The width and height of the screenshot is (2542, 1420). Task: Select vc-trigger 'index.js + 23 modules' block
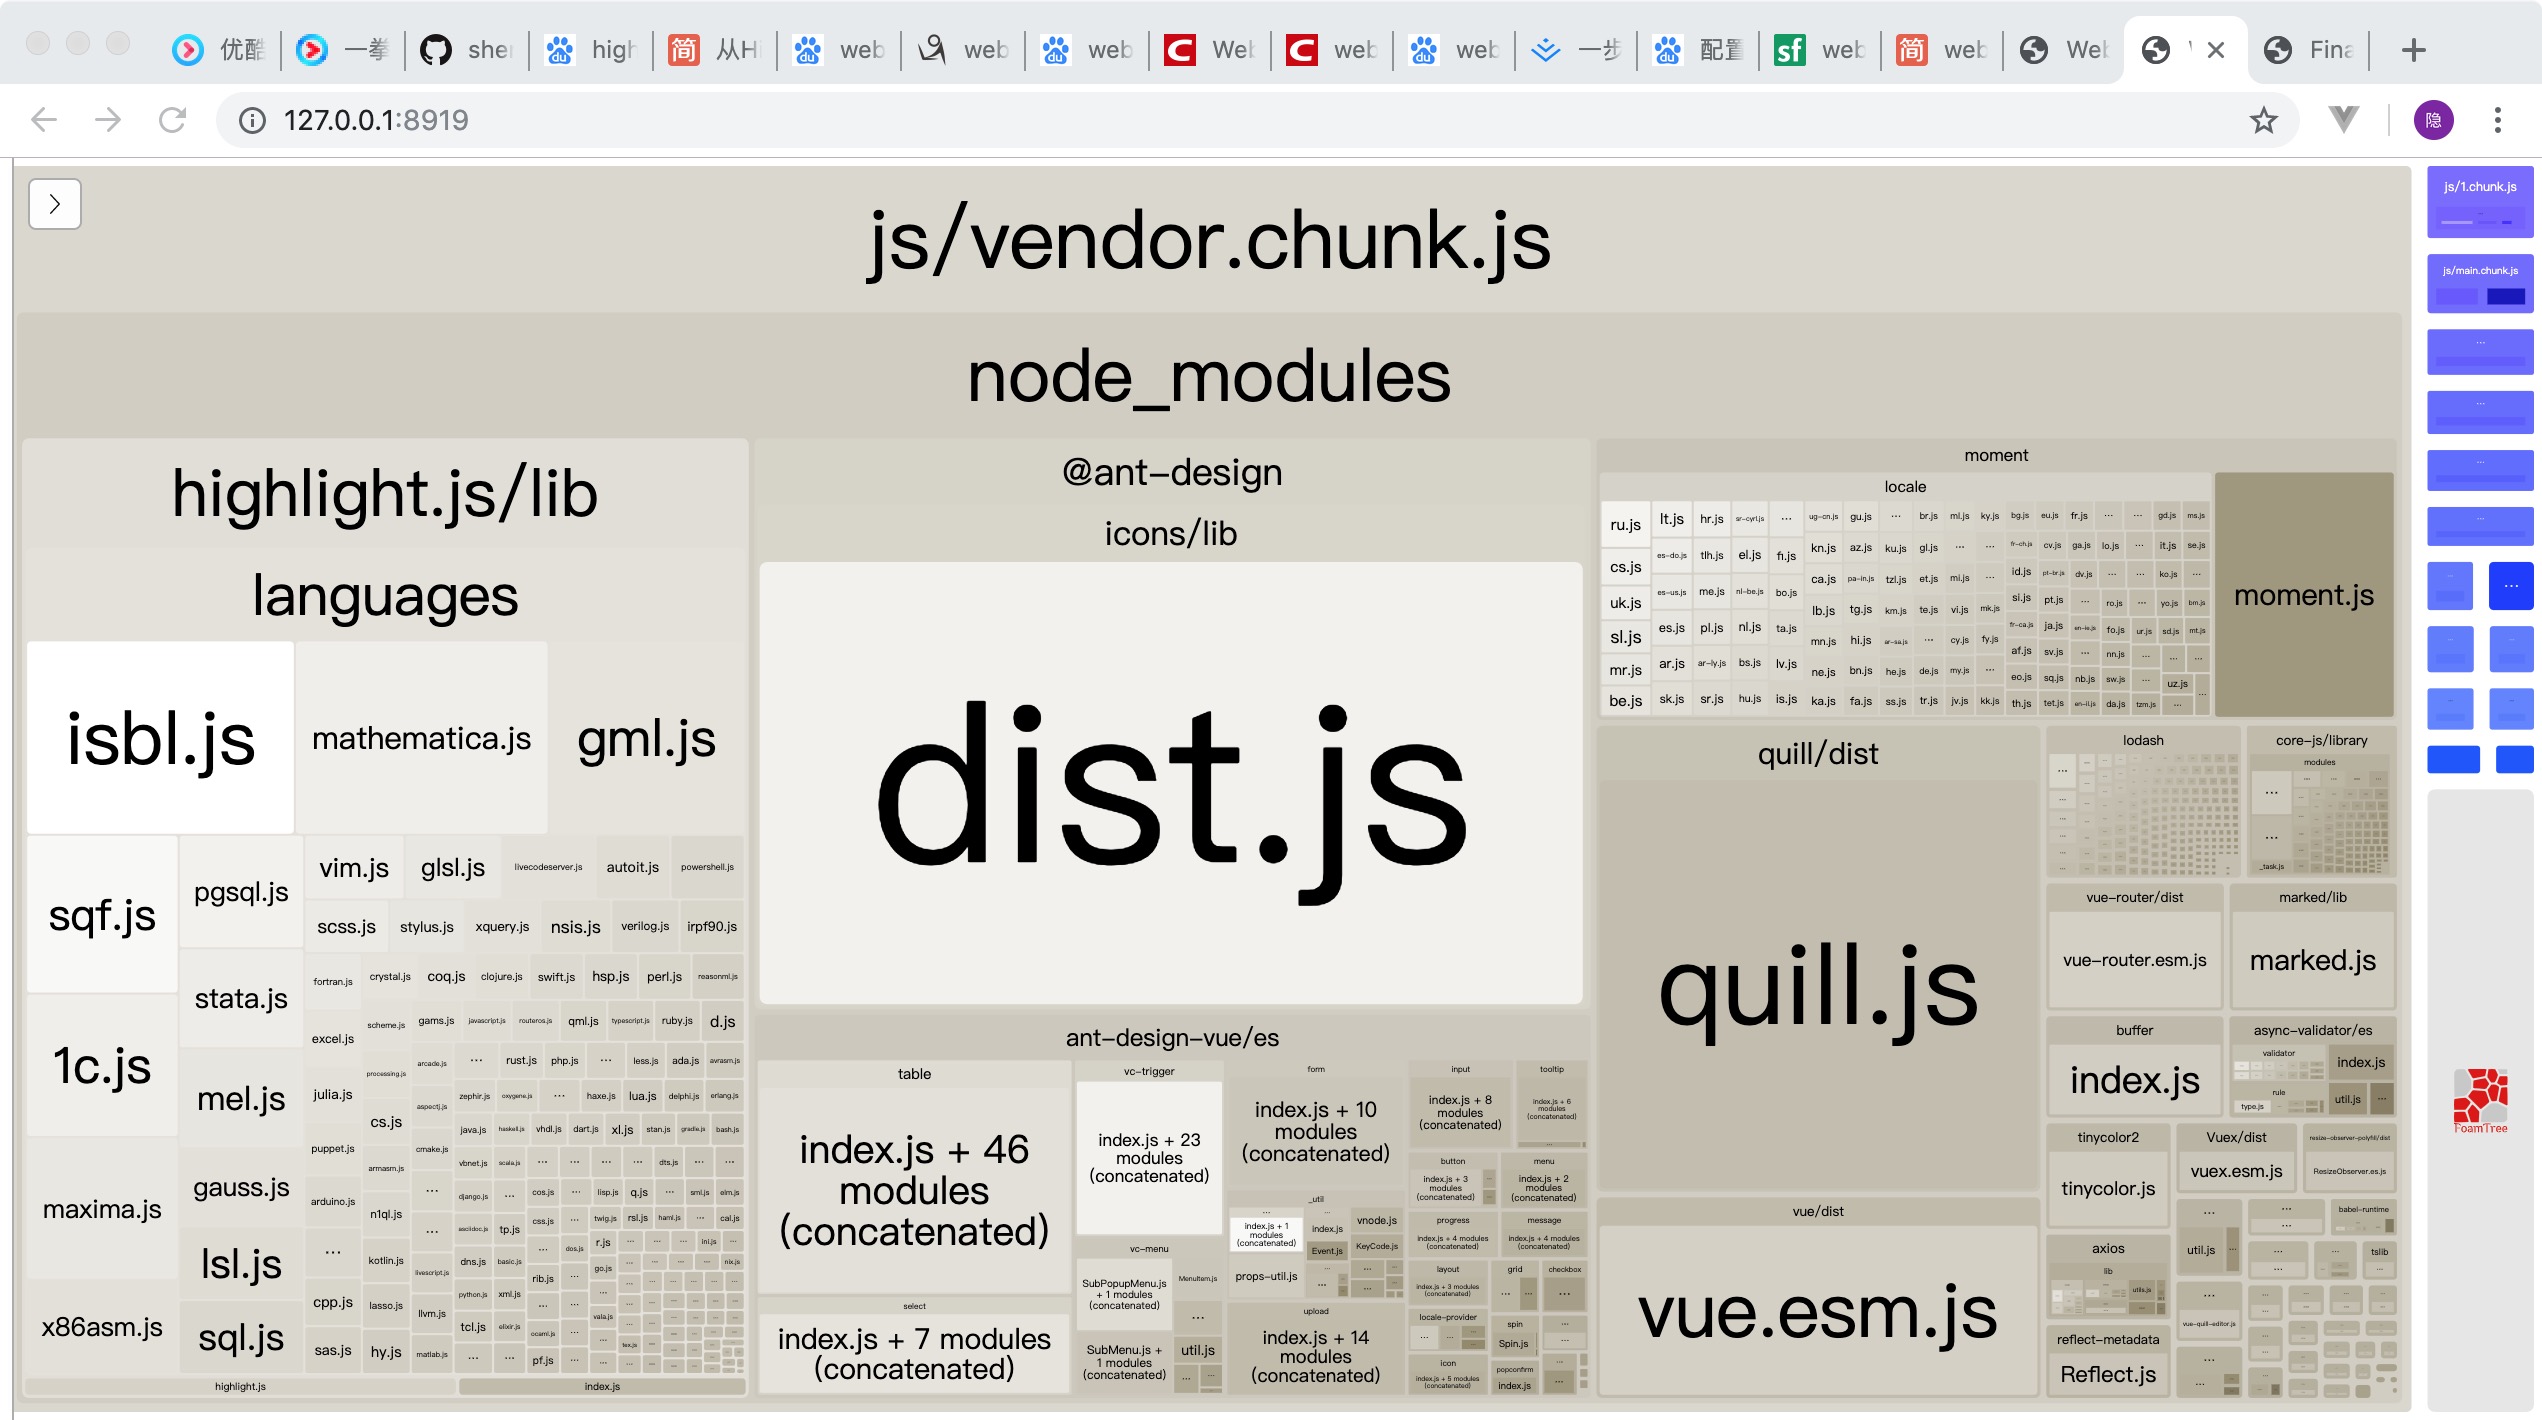tap(1149, 1157)
